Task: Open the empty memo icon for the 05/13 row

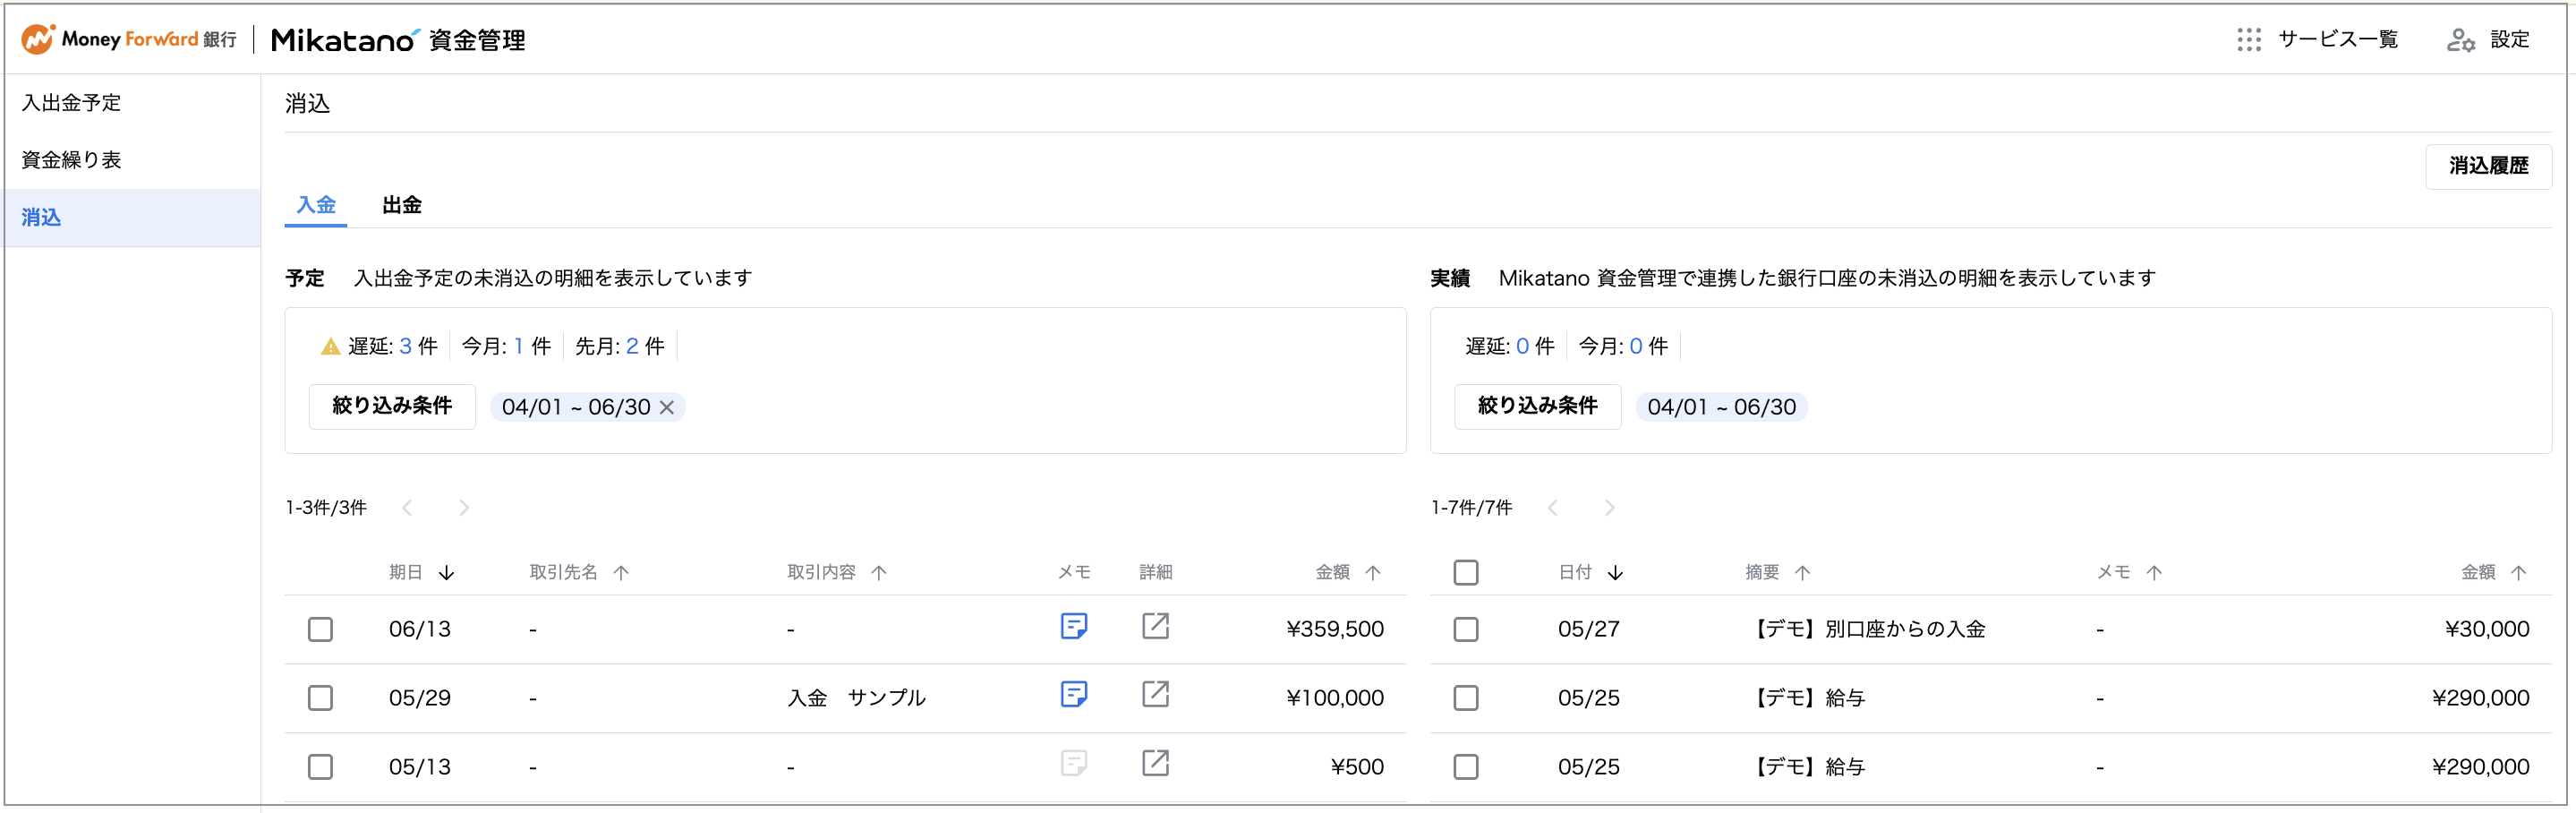Action: (1073, 764)
